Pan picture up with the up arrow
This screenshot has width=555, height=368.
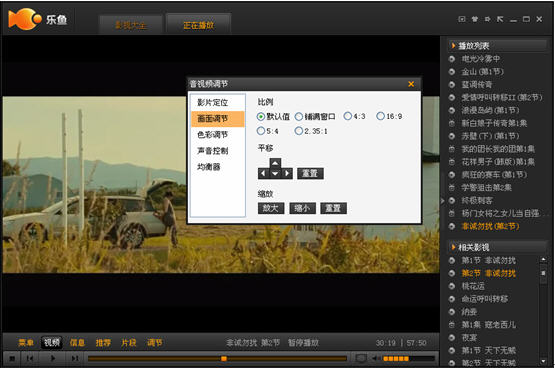point(275,163)
